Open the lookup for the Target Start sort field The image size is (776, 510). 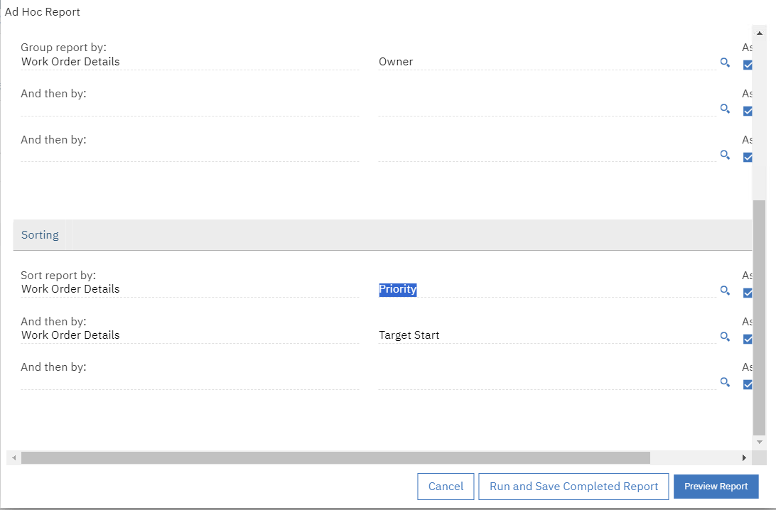tap(725, 337)
